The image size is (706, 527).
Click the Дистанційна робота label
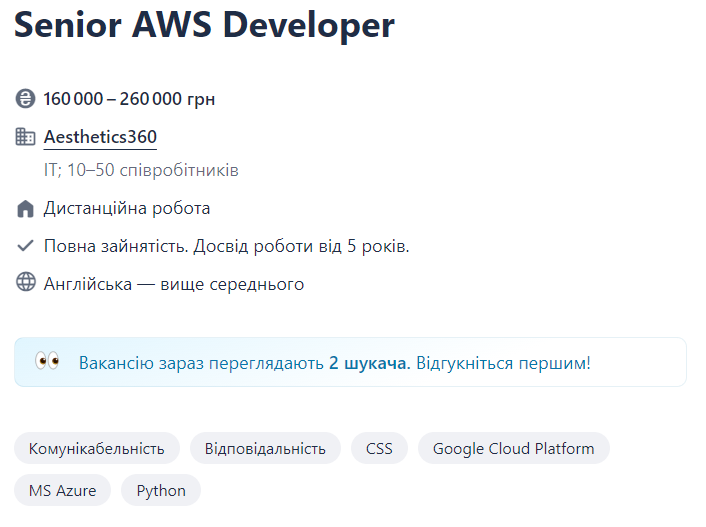pyautogui.click(x=127, y=209)
